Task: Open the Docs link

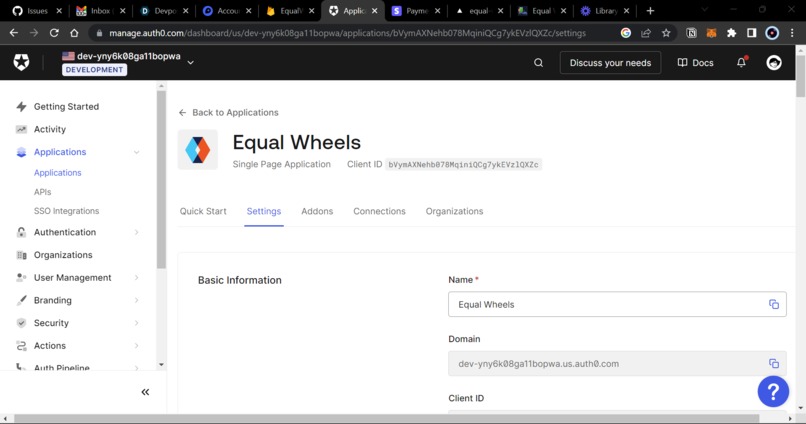Action: click(695, 63)
